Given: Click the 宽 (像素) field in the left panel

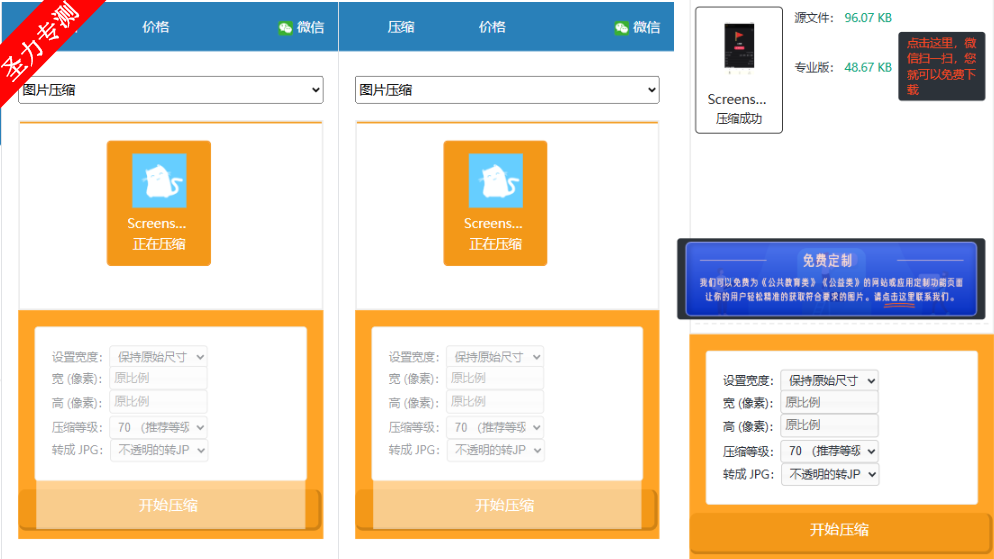Looking at the screenshot, I should click(158, 378).
